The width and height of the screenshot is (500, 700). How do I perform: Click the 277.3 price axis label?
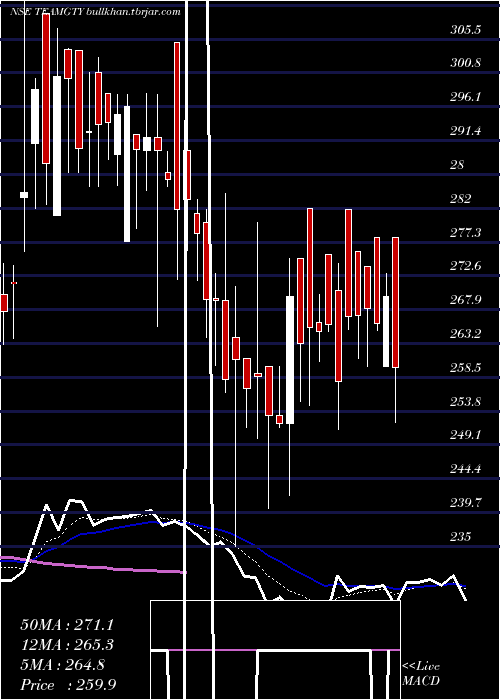[x=465, y=233]
